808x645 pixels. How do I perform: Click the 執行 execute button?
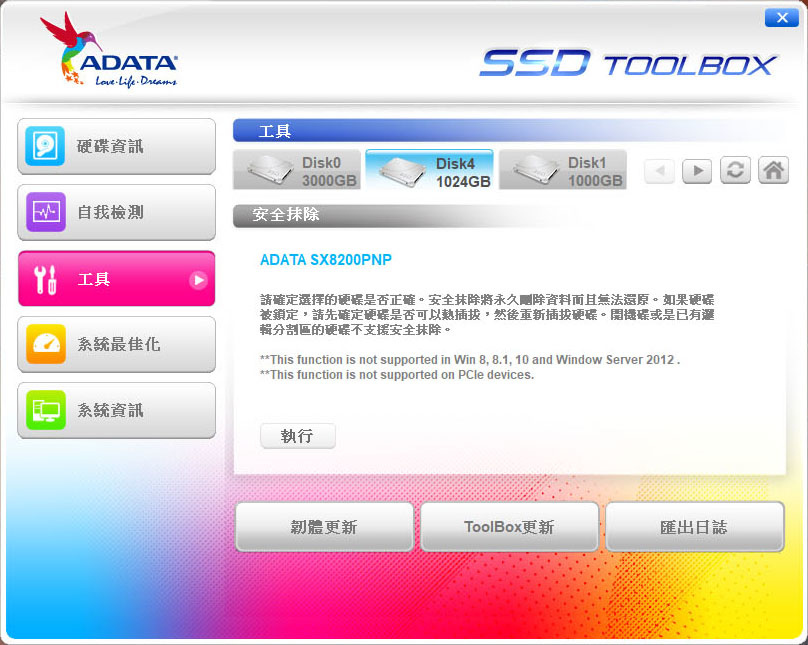(x=298, y=436)
